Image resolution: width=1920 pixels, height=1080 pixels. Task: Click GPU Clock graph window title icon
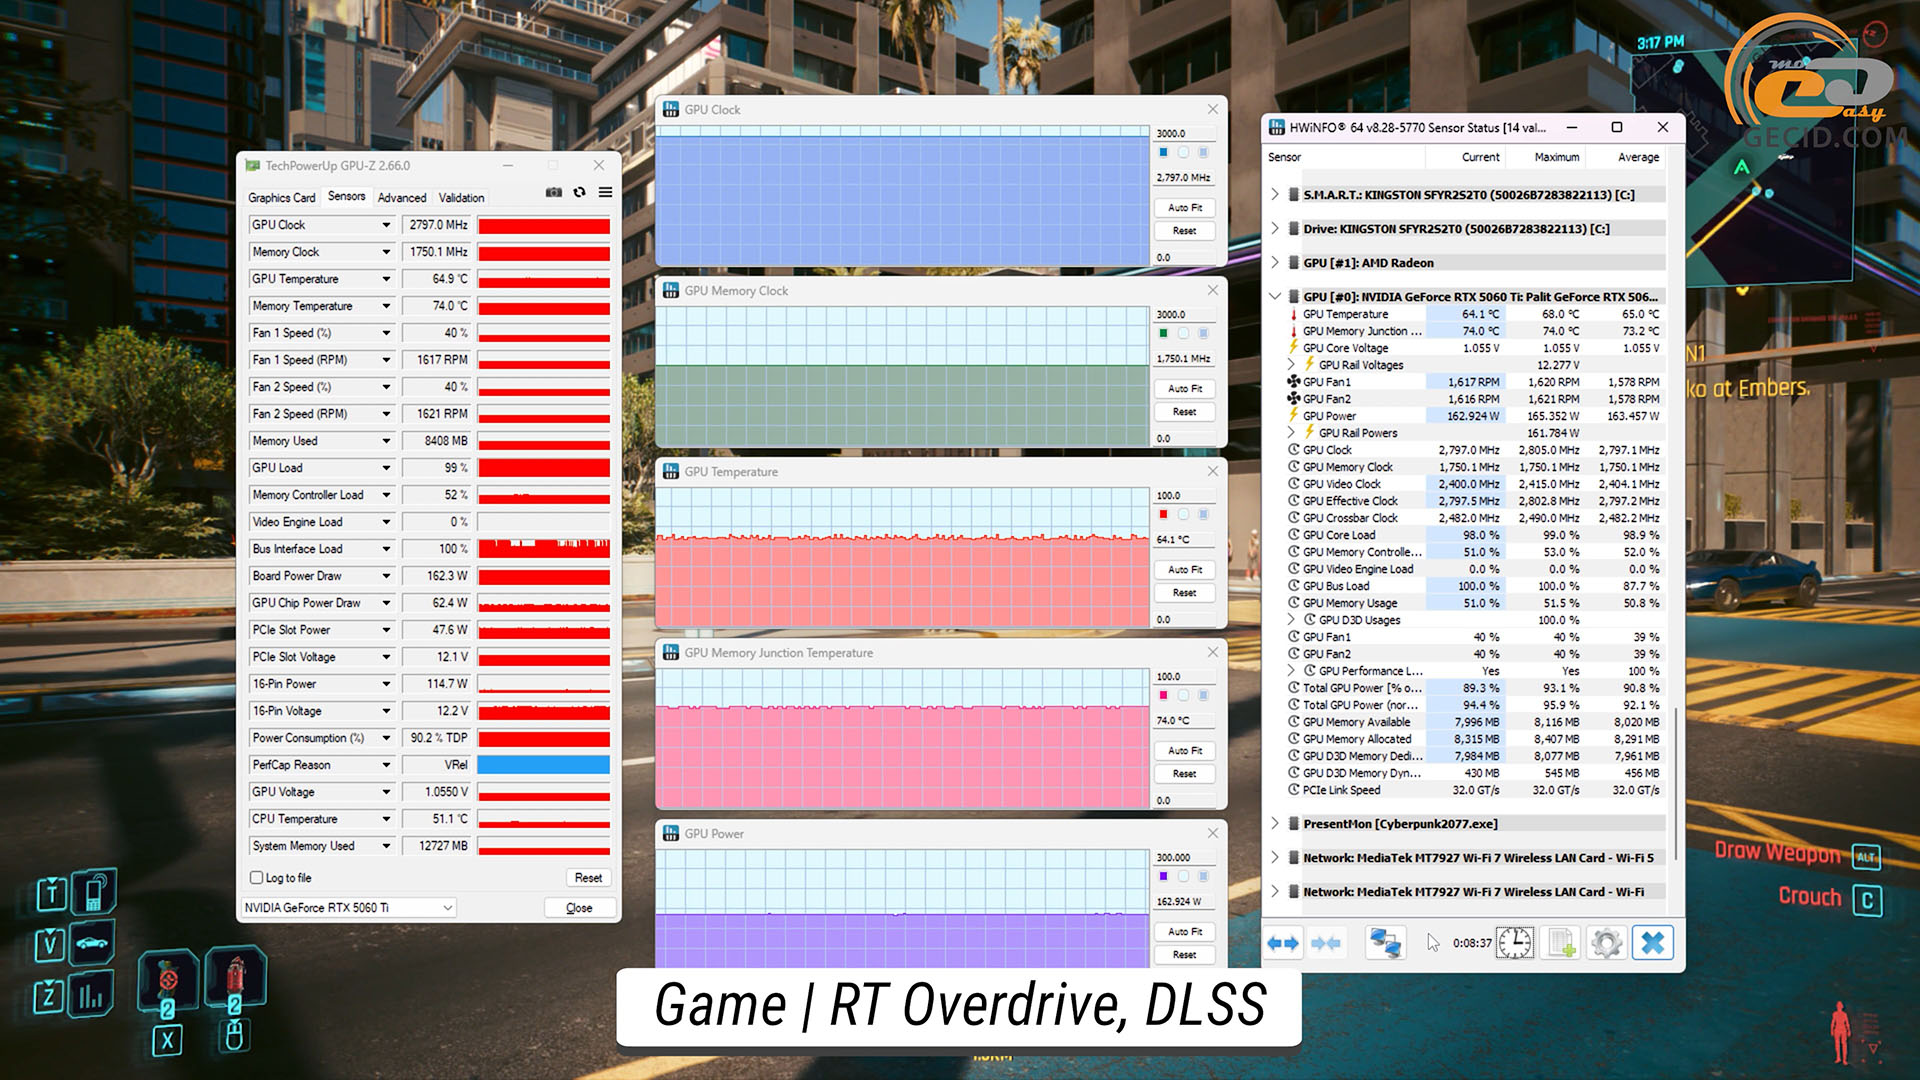671,109
